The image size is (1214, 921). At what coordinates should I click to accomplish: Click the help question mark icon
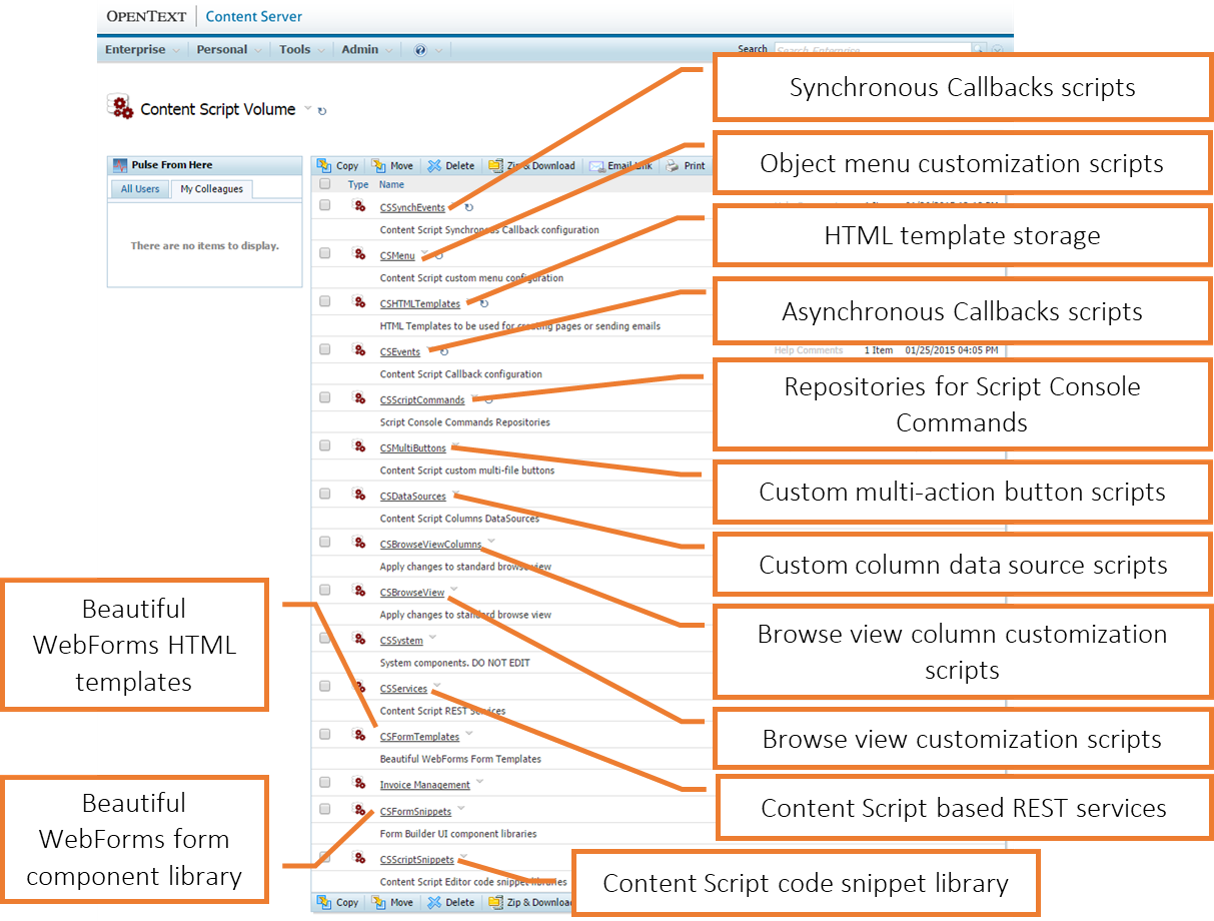[420, 50]
